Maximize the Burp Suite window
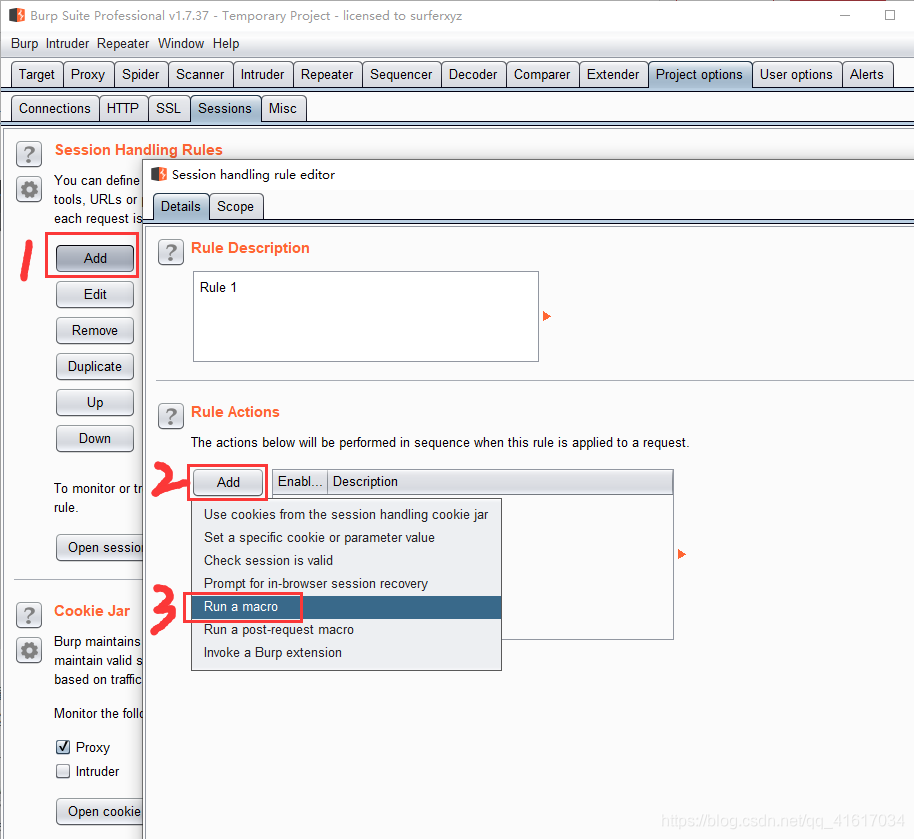This screenshot has width=914, height=839. 890,15
